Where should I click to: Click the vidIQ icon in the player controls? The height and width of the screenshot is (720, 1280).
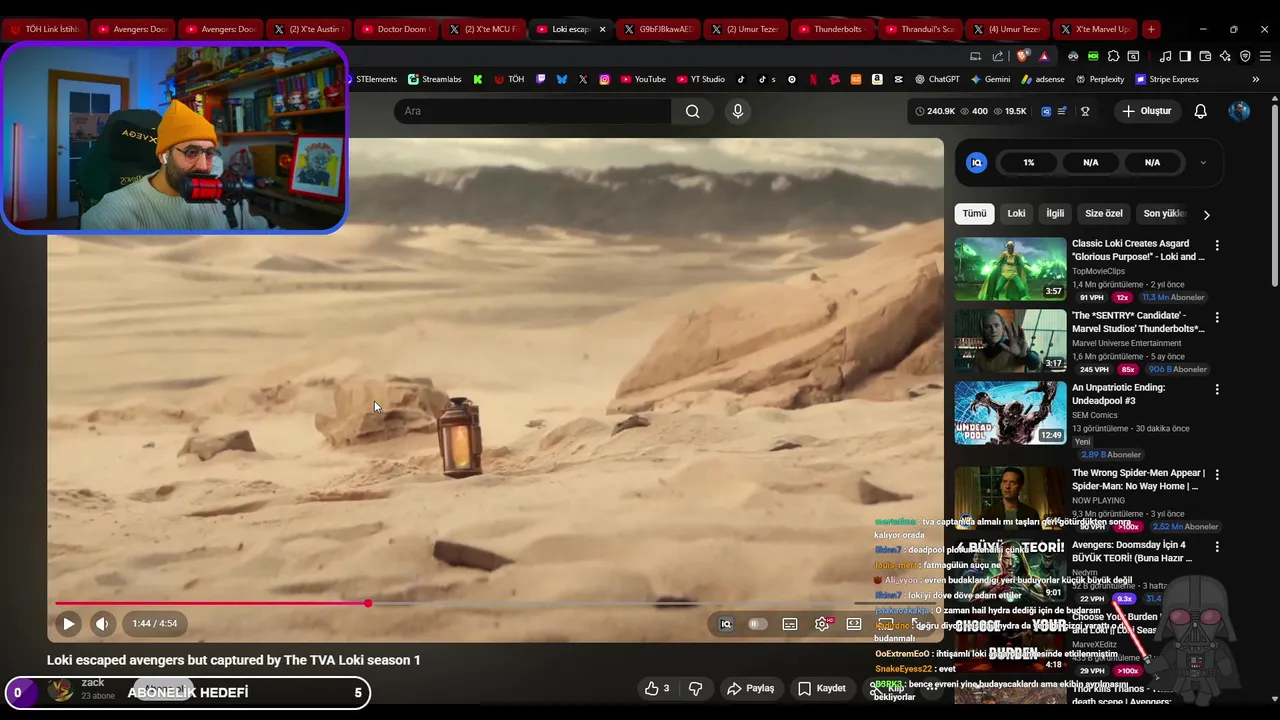pyautogui.click(x=726, y=624)
